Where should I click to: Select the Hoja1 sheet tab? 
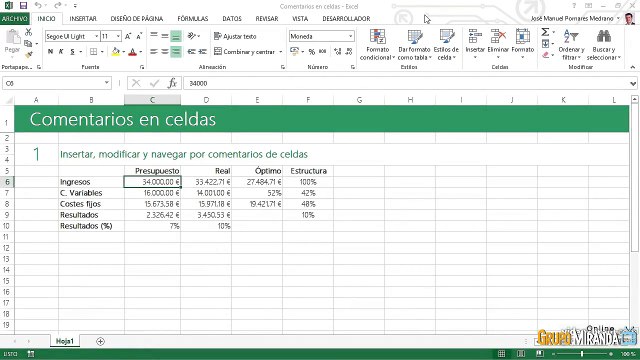click(65, 341)
